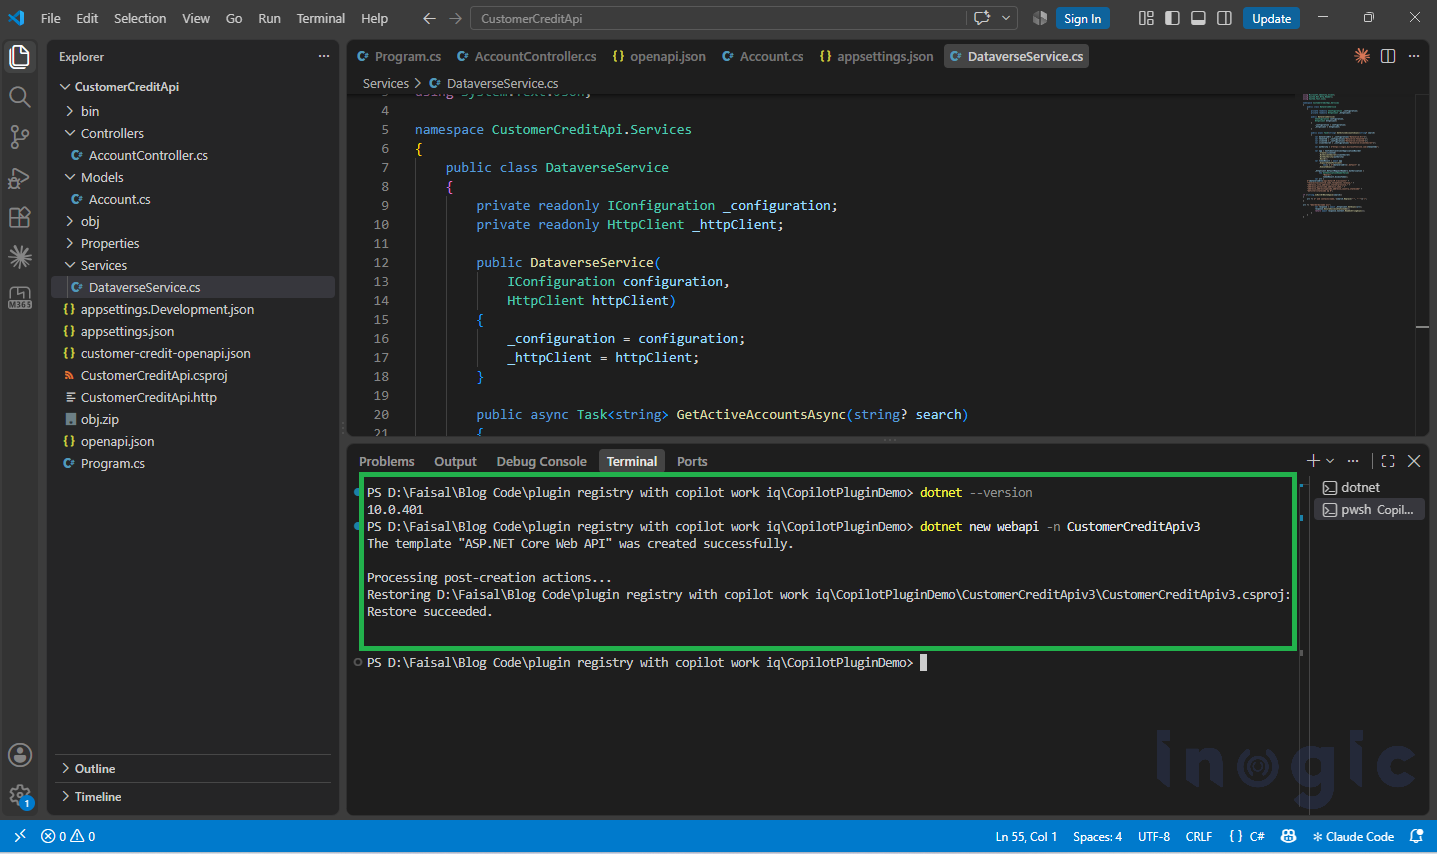1437x854 pixels.
Task: Open Copilot chat dropdown arrow in title bar
Action: [x=1006, y=18]
